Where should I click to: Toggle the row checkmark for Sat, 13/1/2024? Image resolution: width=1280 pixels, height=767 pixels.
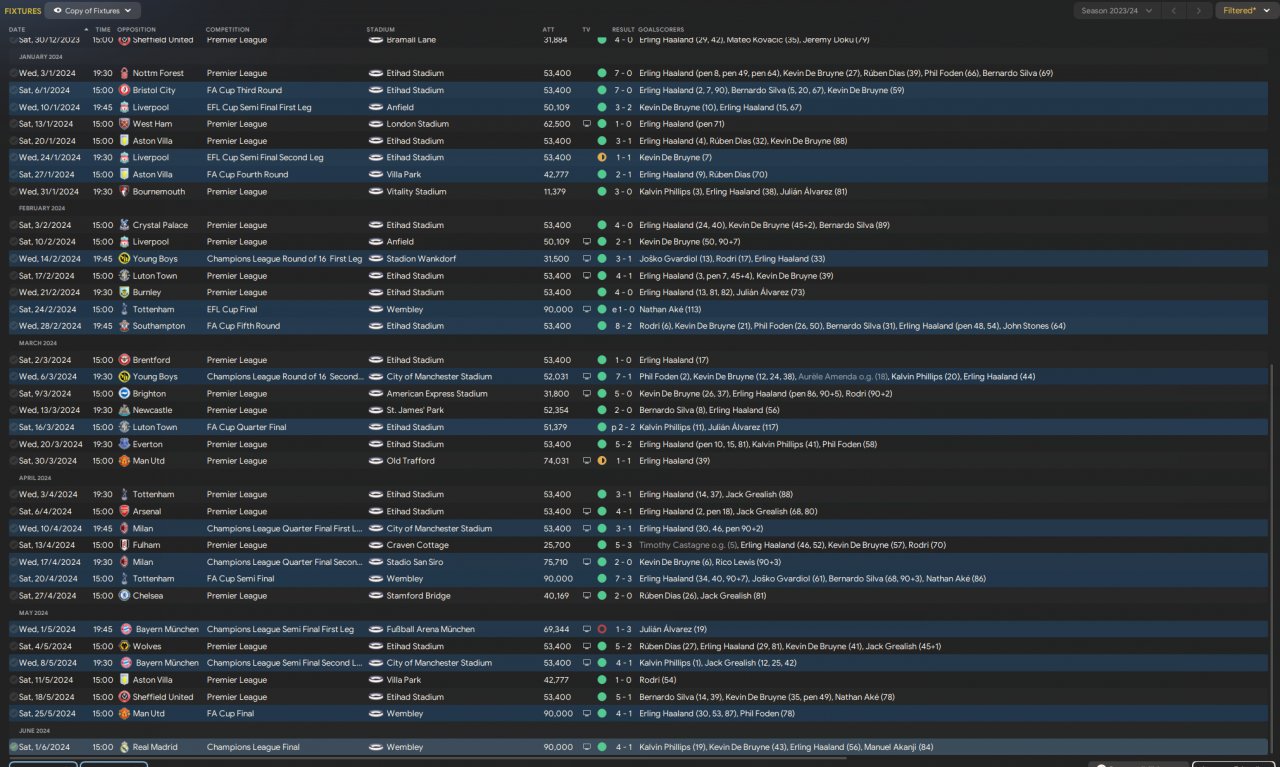(14, 124)
